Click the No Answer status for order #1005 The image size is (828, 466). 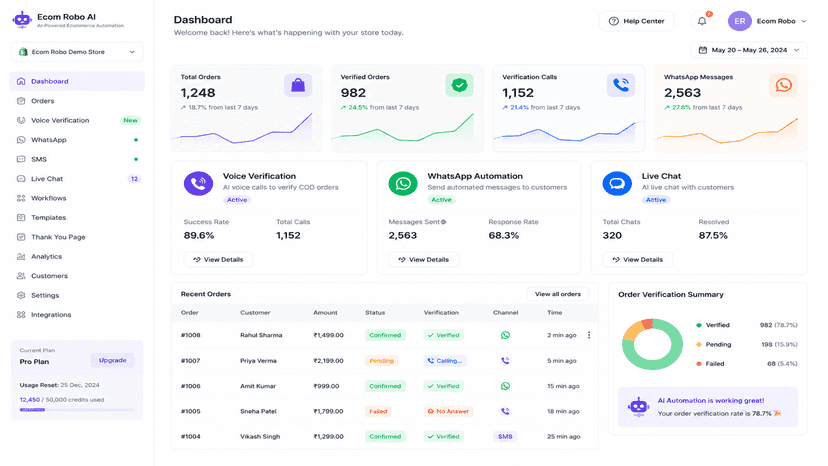[x=448, y=411]
